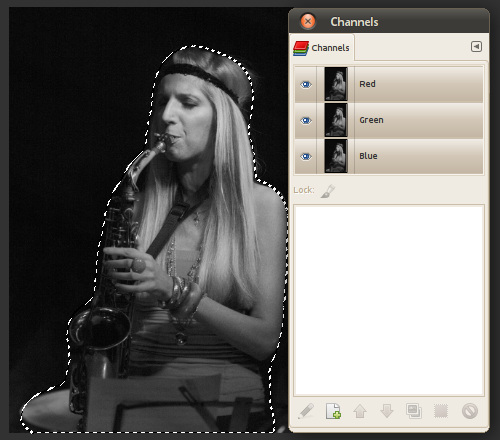Select the Blue channel label
Screen dimensions: 500x440
[x=368, y=156]
